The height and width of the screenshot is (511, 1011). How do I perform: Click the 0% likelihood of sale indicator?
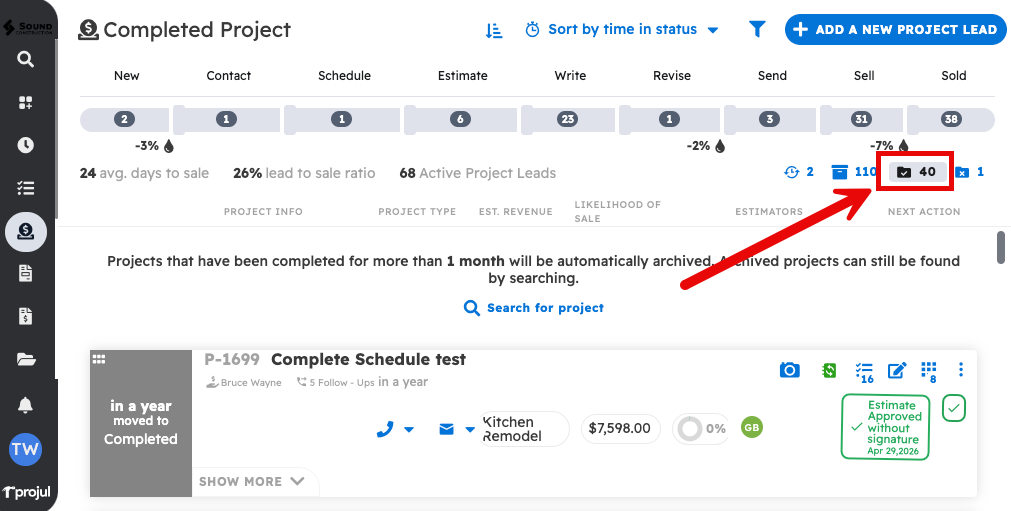tap(700, 428)
